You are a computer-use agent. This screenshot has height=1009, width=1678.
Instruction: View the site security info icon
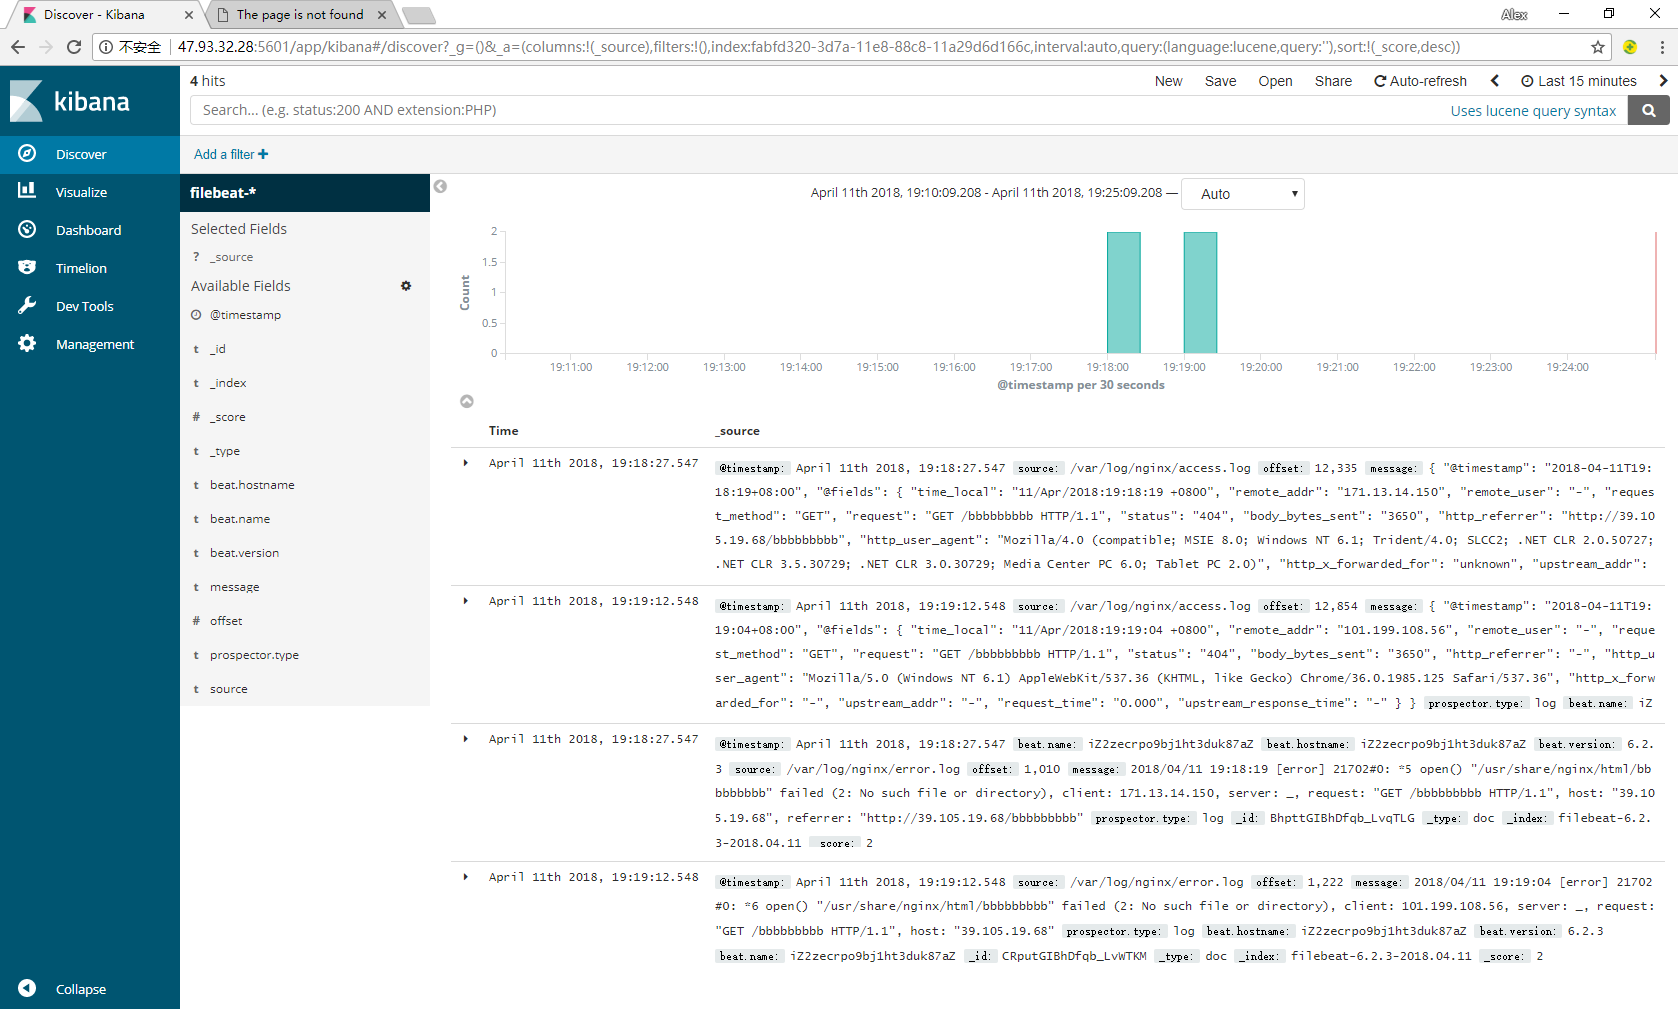(x=106, y=47)
